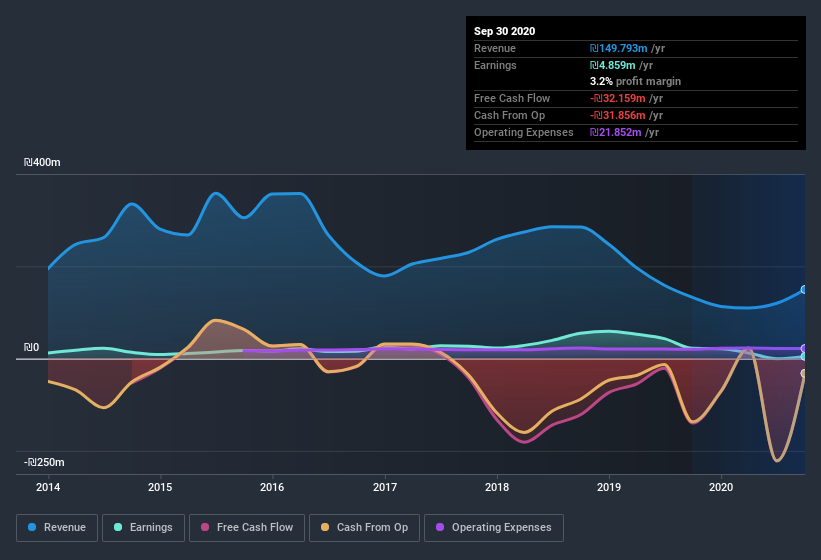Click the Sep 30 2020 tooltip header
This screenshot has height=560, width=821.
504,31
